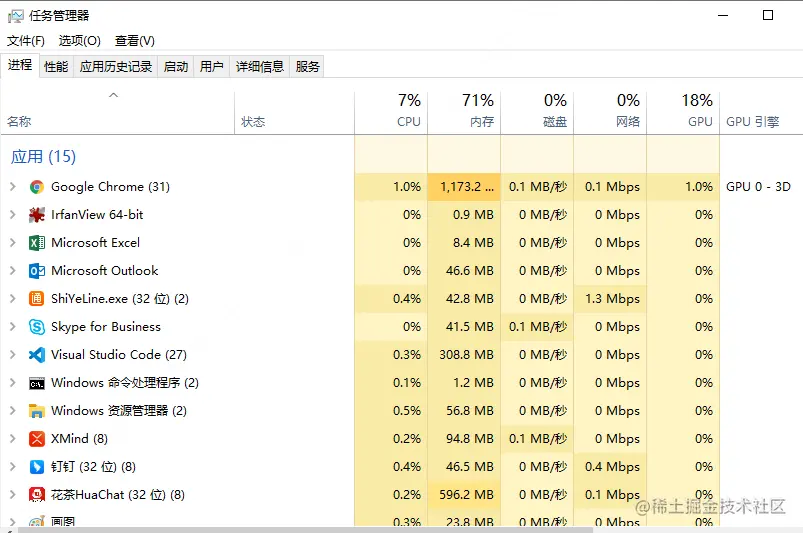This screenshot has width=803, height=533.
Task: Click the 596.2 MB memory cell
Action: (x=466, y=495)
